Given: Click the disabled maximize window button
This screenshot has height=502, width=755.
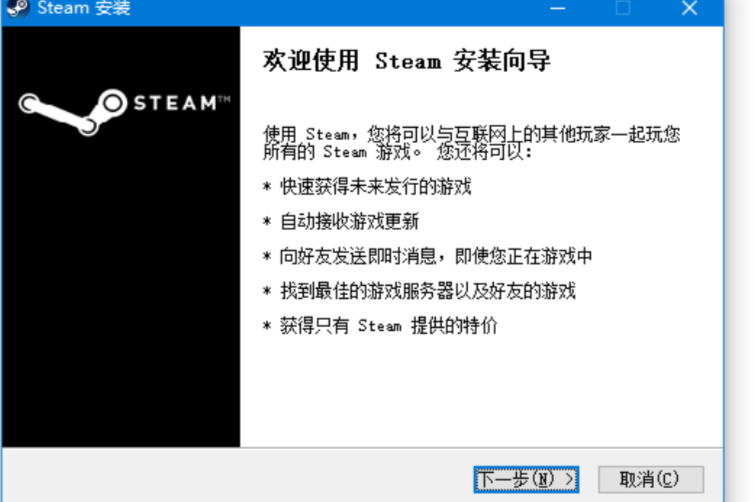Looking at the screenshot, I should pyautogui.click(x=623, y=8).
